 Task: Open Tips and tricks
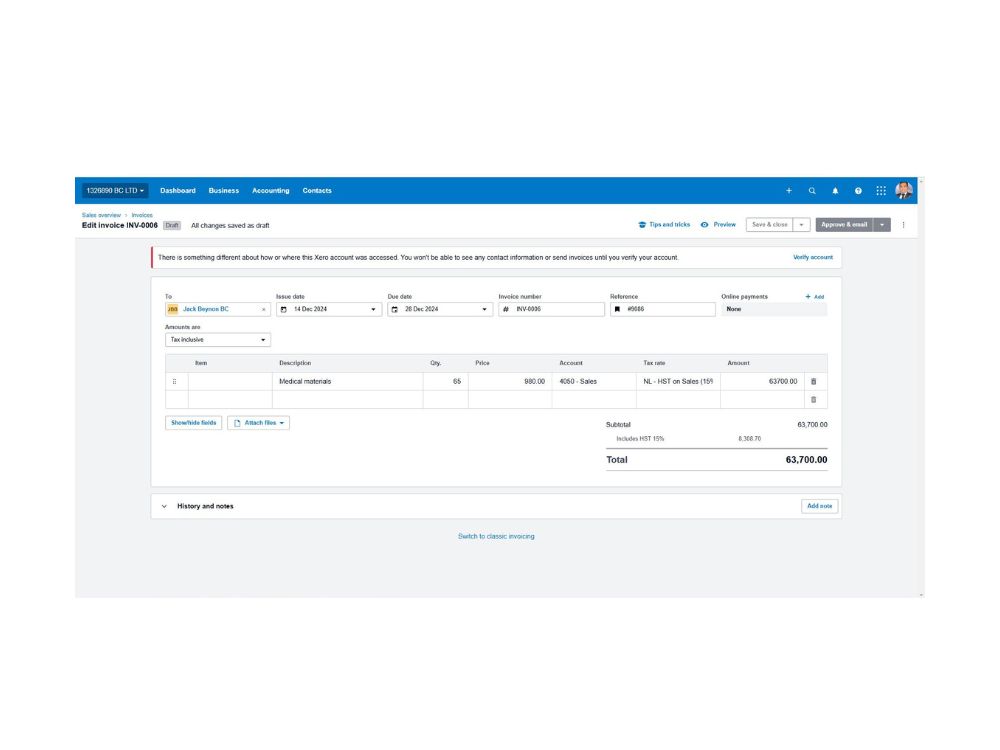[664, 224]
